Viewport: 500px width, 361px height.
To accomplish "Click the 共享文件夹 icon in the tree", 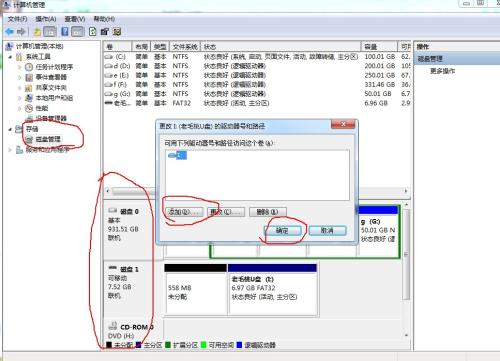I will (29, 88).
